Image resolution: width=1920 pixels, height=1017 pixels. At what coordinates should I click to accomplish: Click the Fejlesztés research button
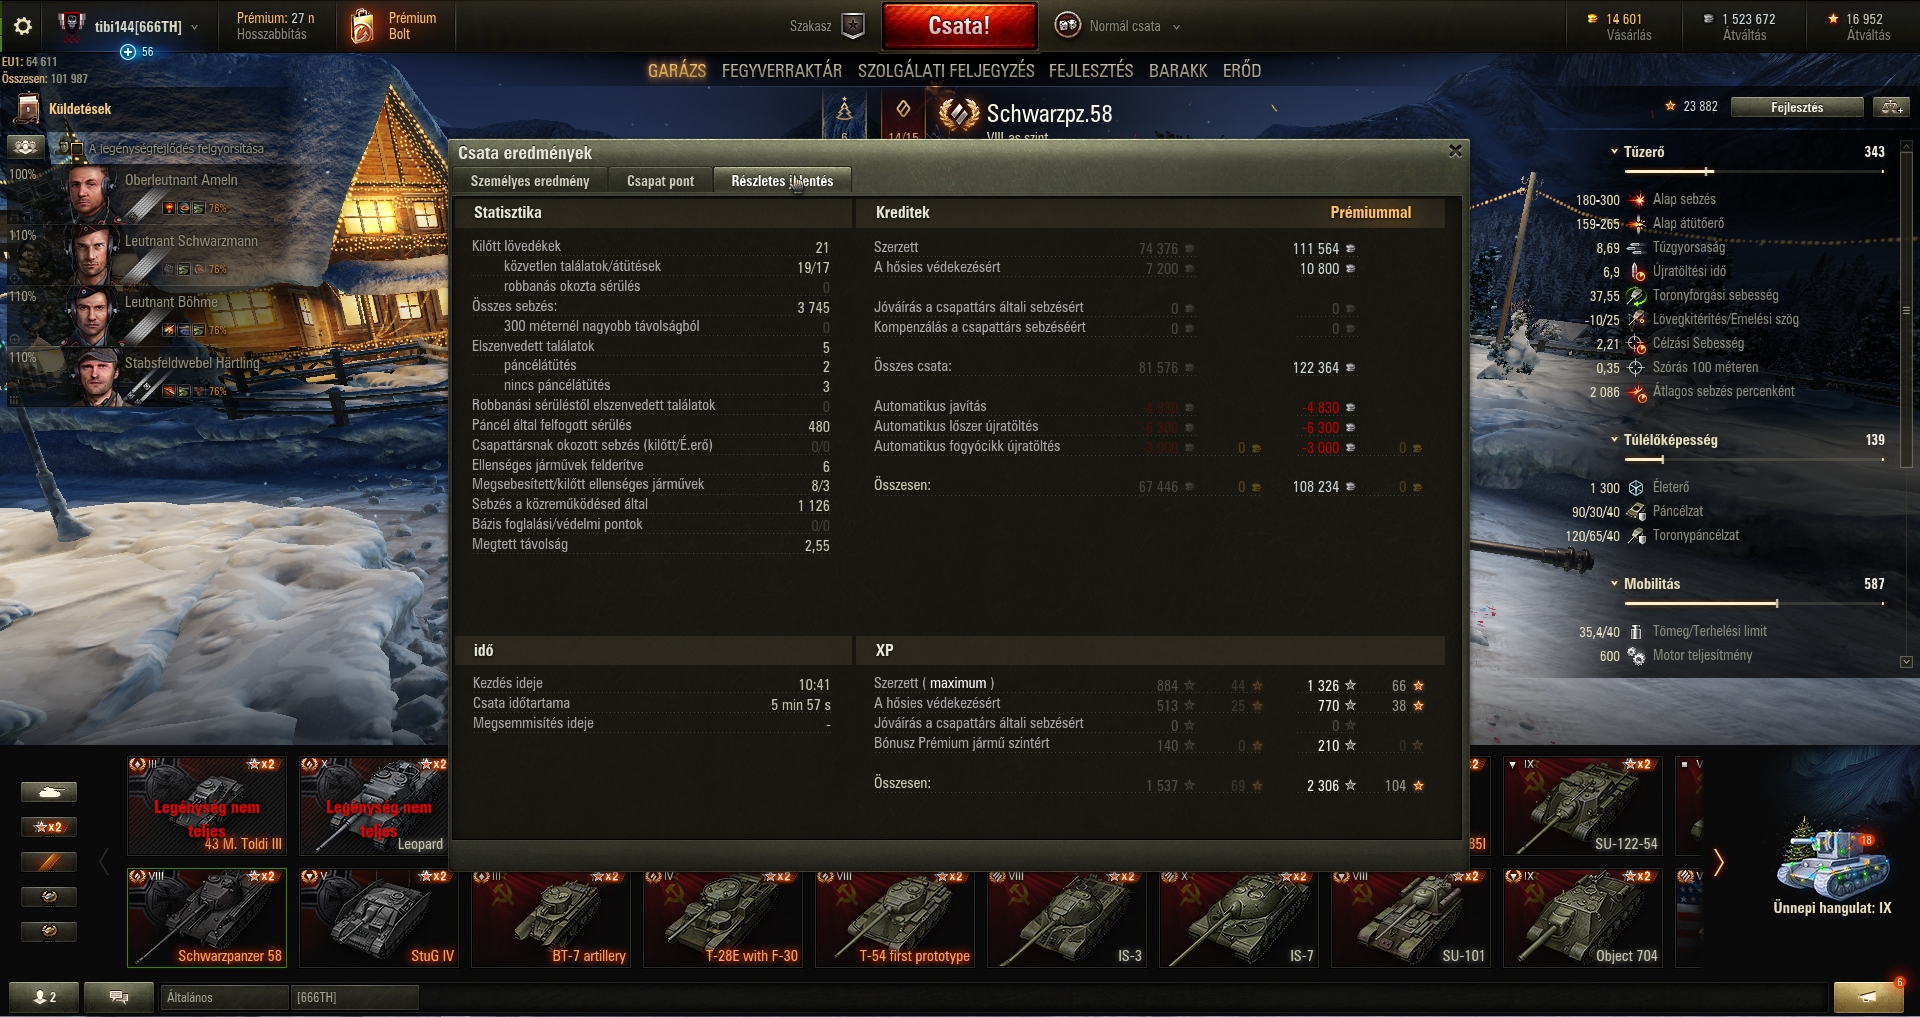[x=1797, y=107]
